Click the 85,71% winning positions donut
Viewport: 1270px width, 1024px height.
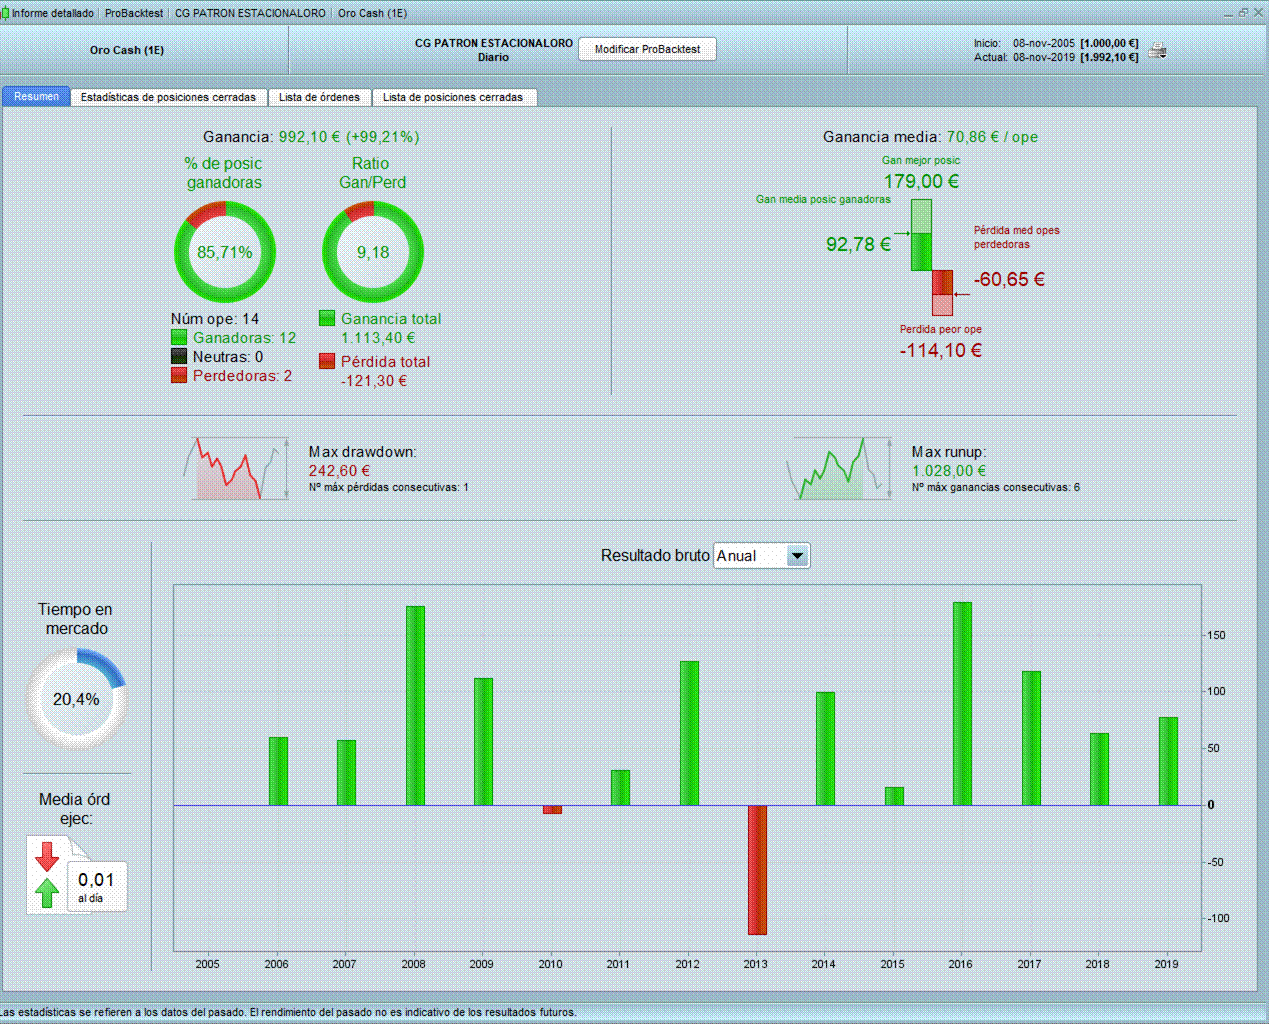pyautogui.click(x=225, y=252)
